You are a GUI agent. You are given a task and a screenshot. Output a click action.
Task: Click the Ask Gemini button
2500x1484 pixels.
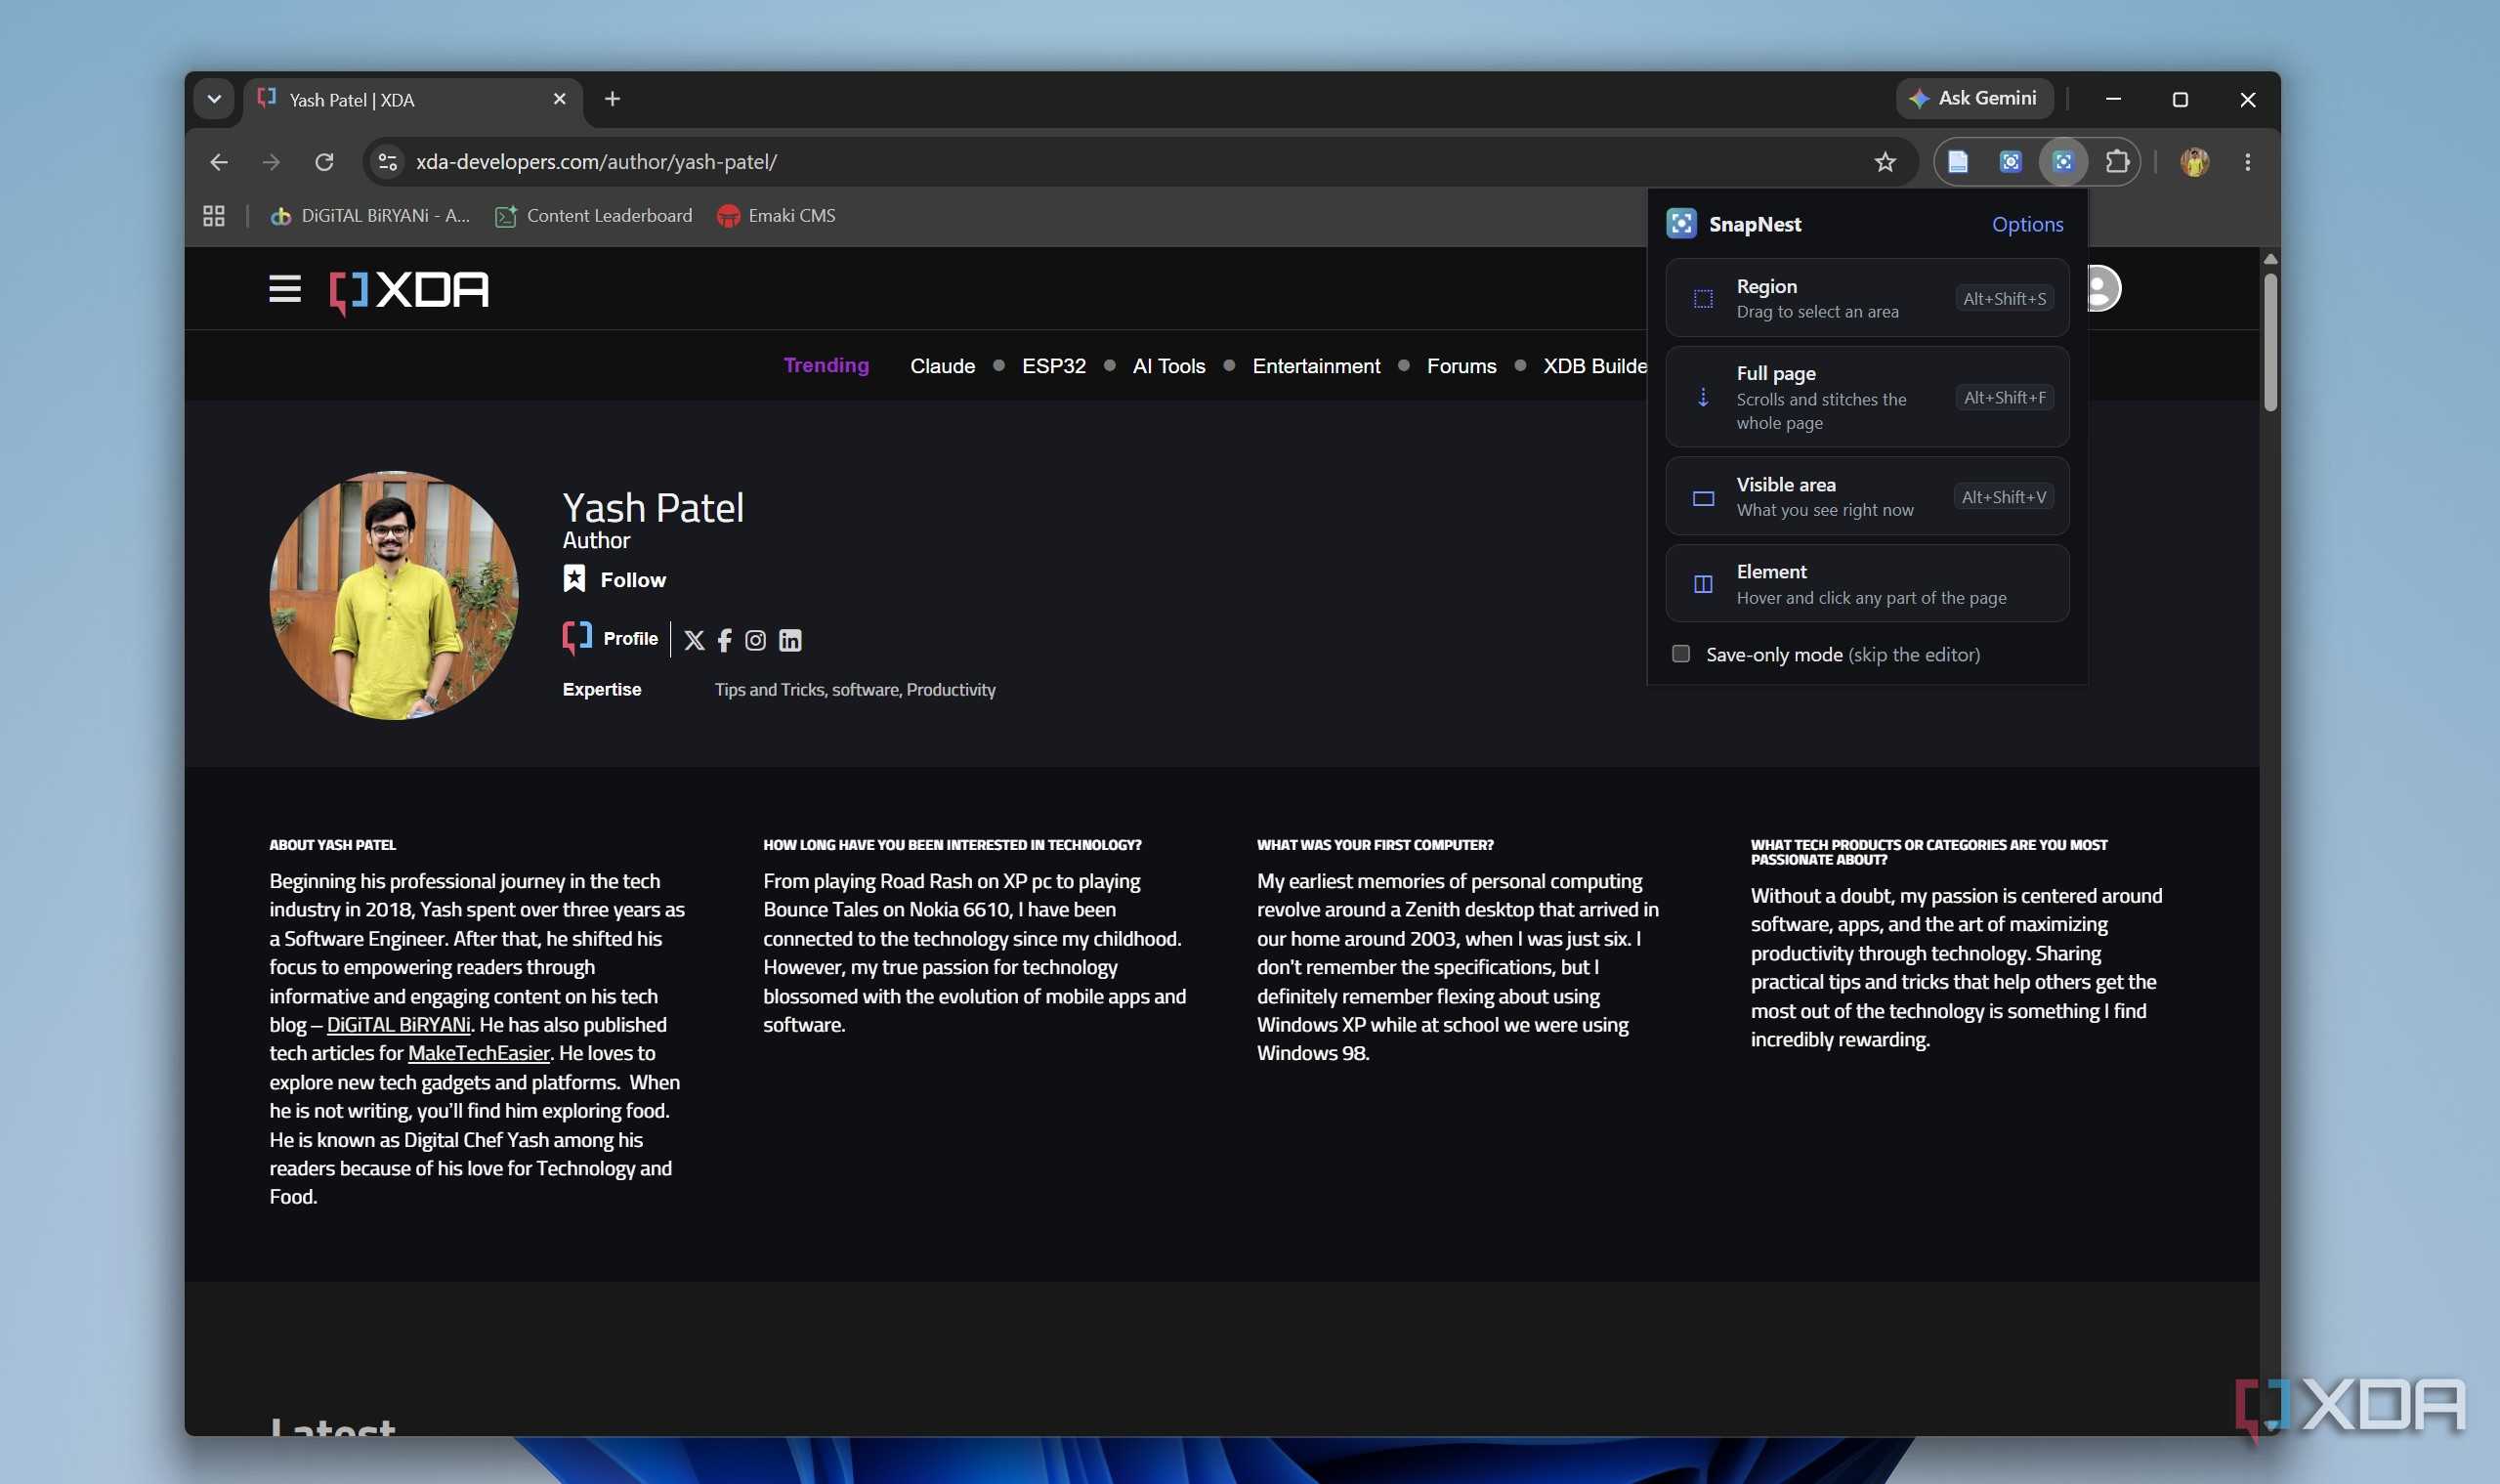click(1974, 98)
